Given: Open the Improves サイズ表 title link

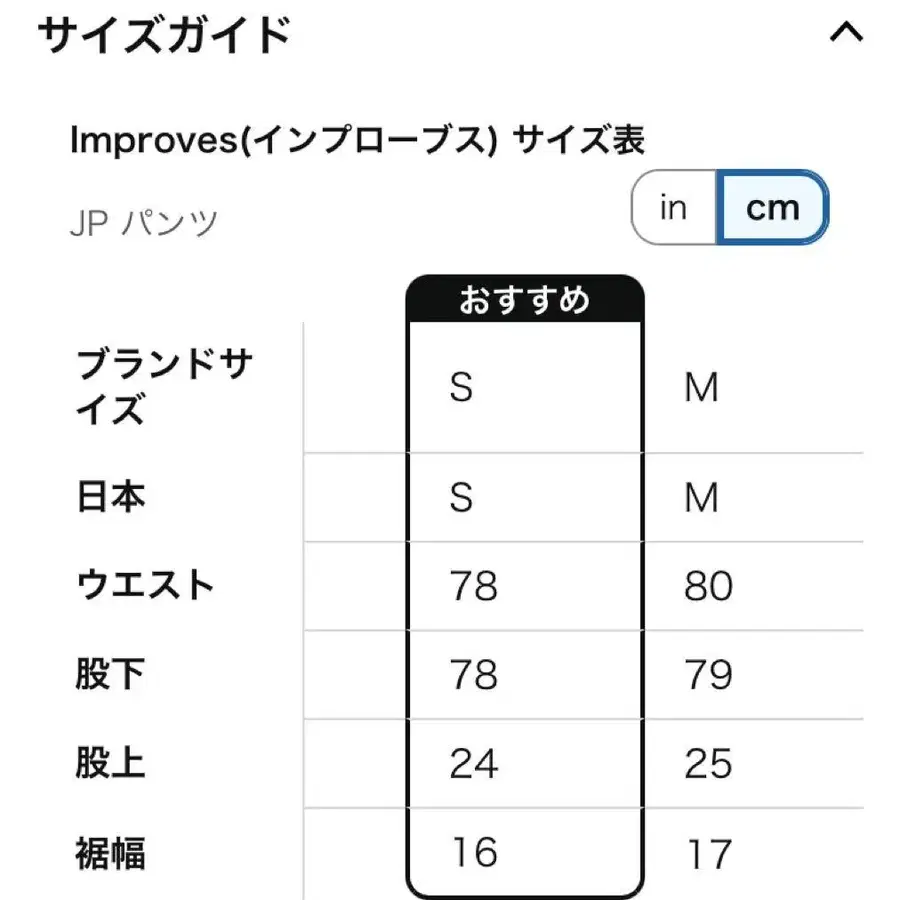Looking at the screenshot, I should coord(355,141).
